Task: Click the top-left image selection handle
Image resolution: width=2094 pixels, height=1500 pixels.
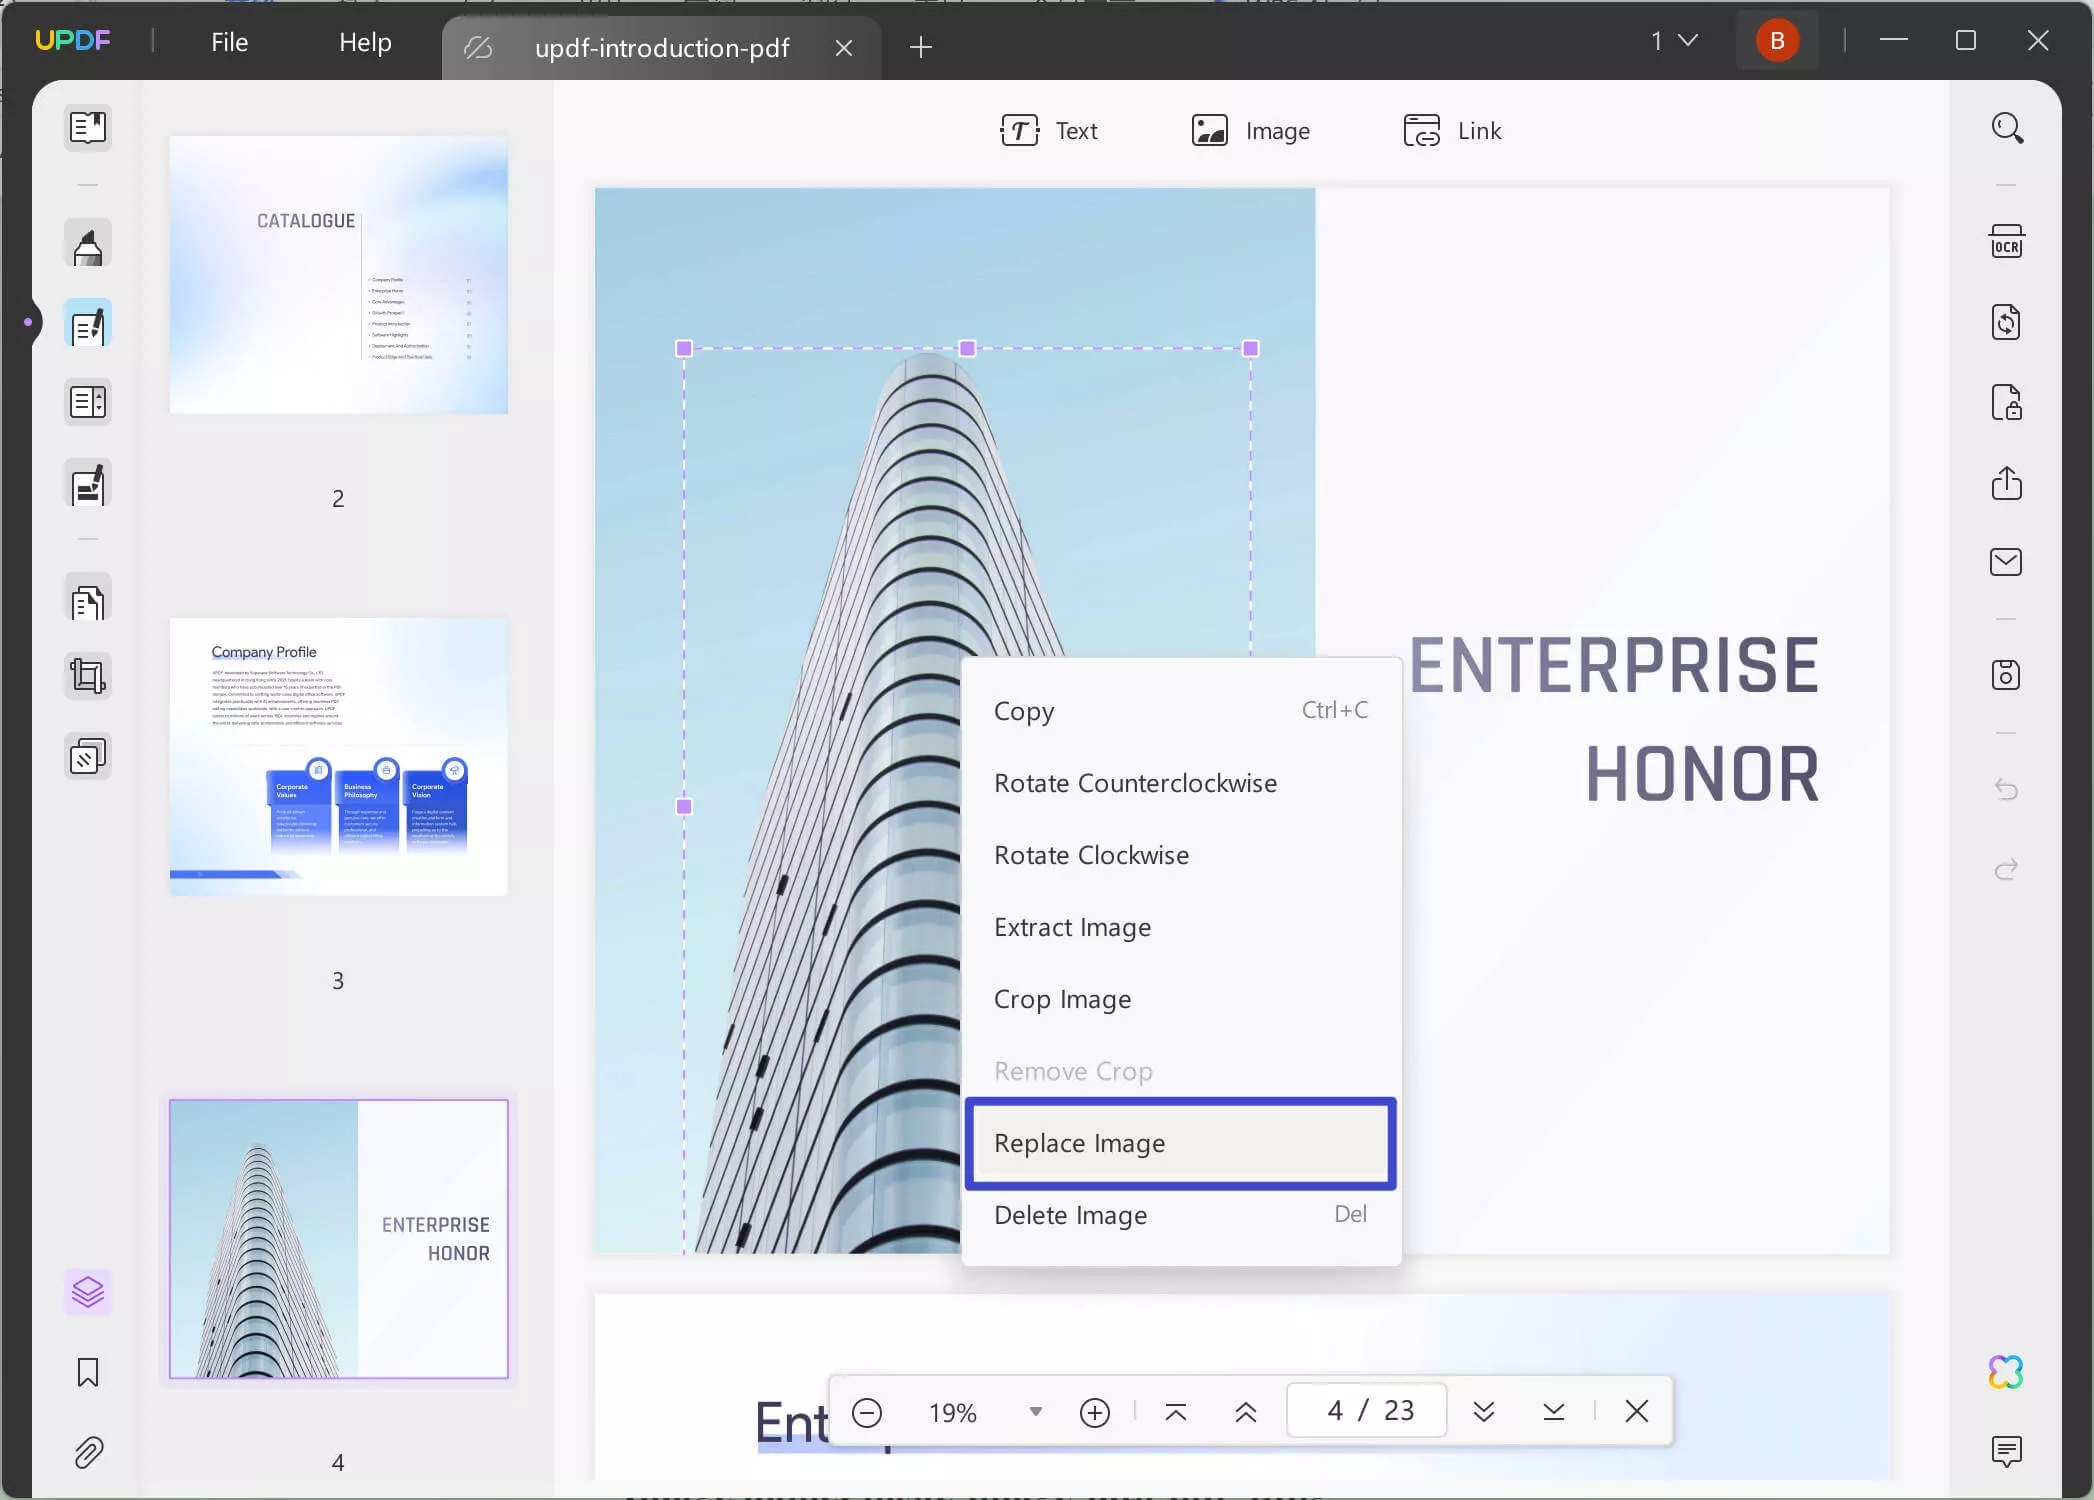Action: tap(684, 348)
